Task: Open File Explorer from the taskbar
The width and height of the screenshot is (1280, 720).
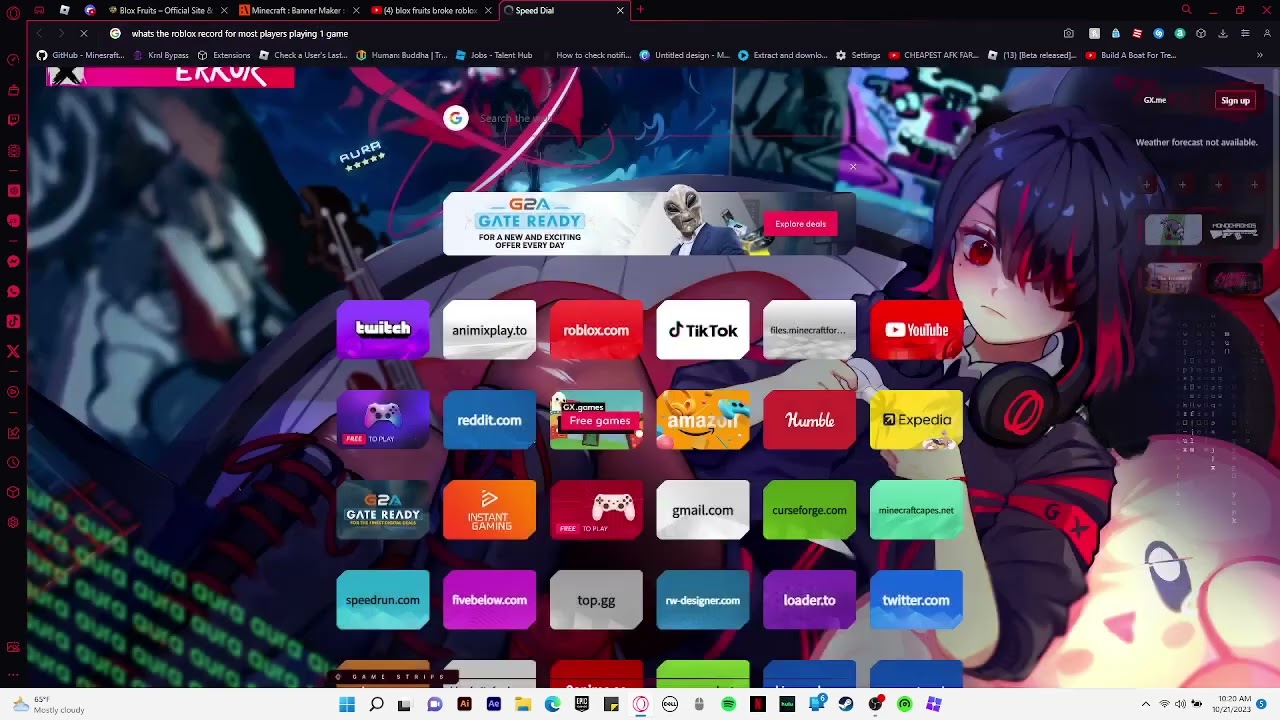Action: coord(522,704)
